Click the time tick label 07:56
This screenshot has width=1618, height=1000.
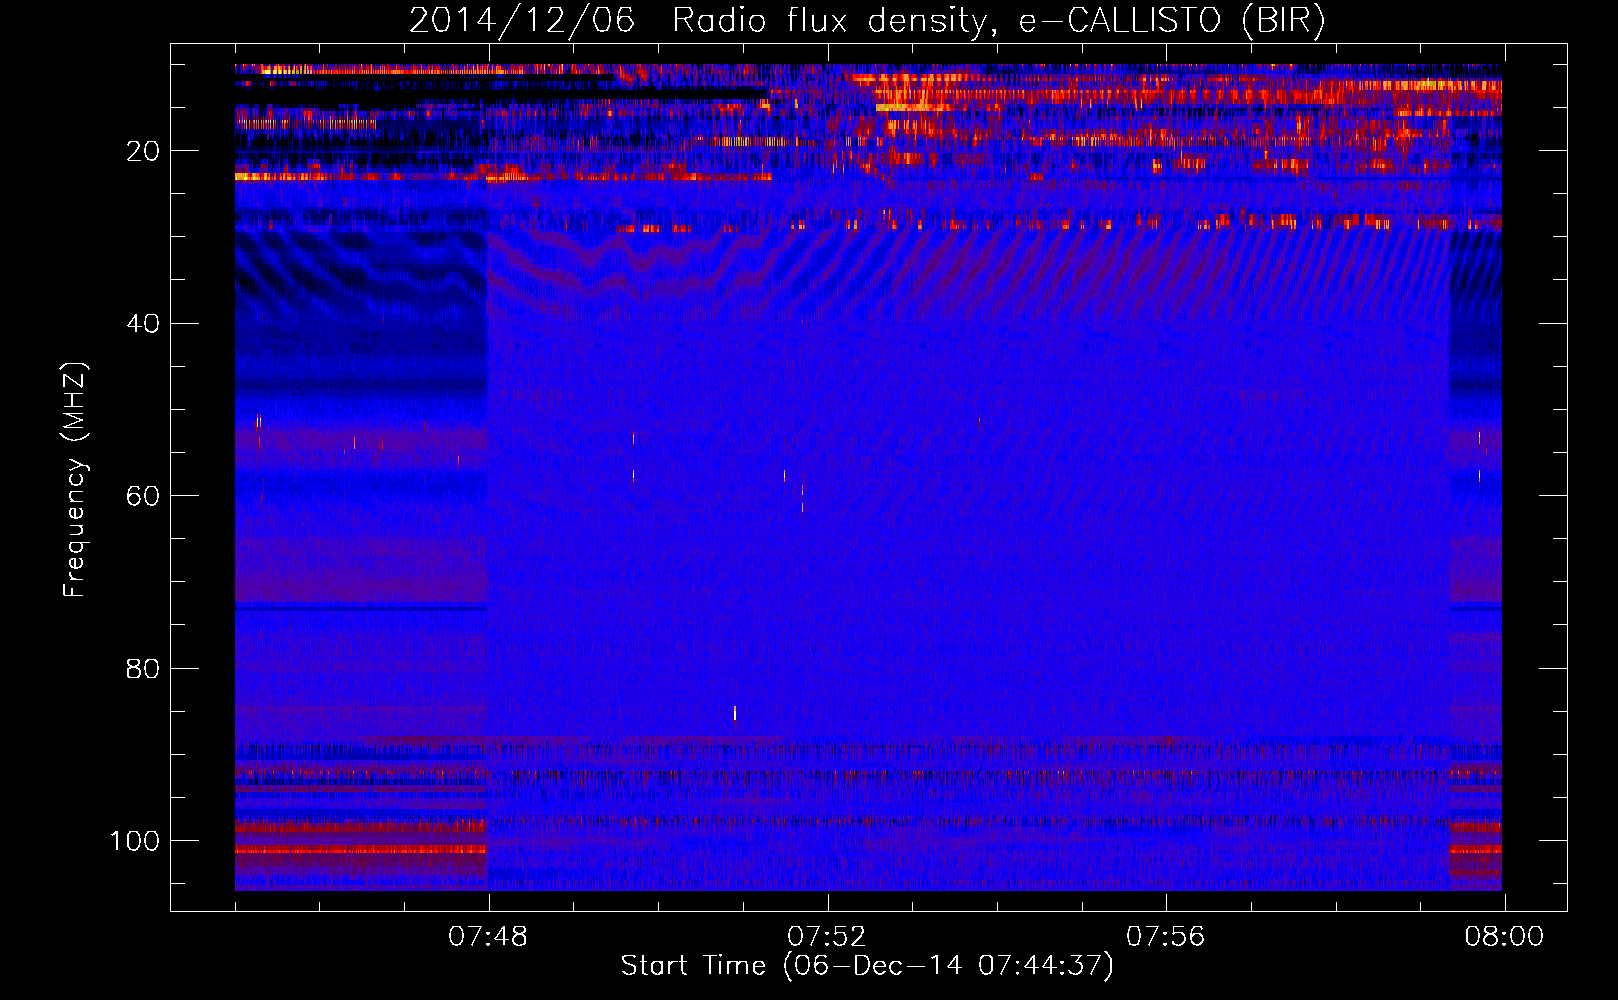click(x=1166, y=937)
